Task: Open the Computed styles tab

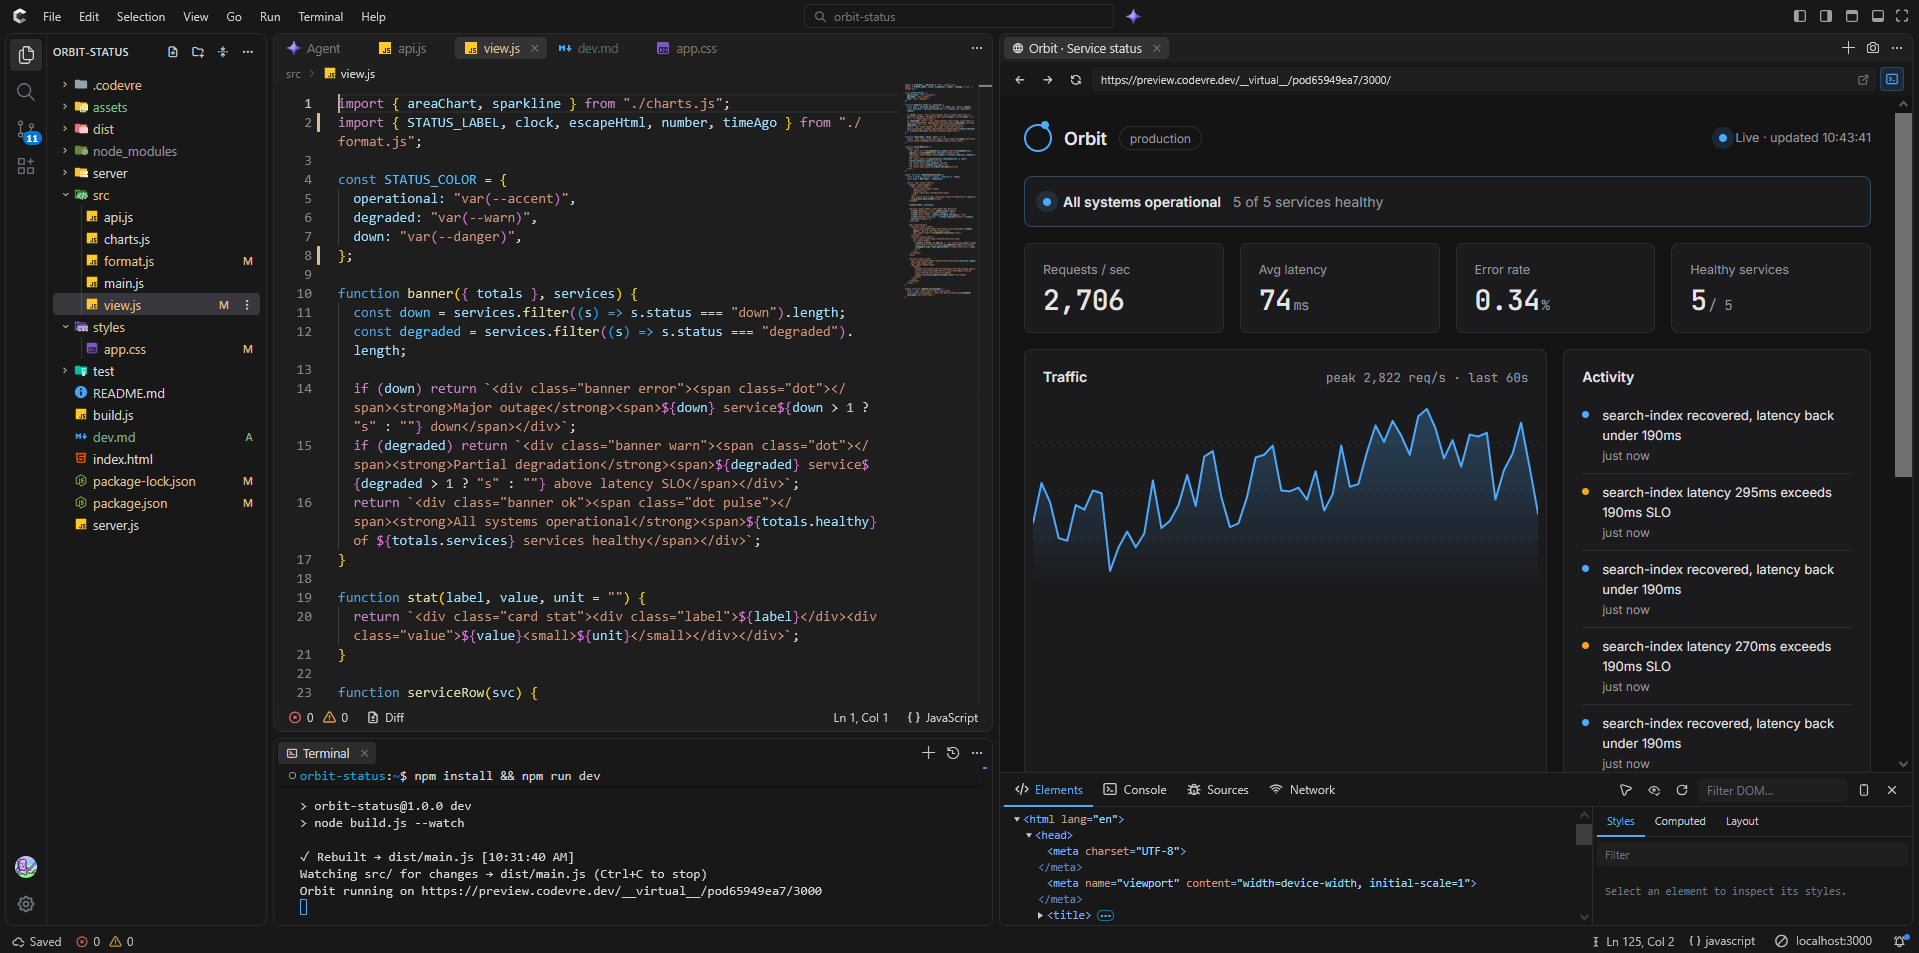Action: (1680, 821)
